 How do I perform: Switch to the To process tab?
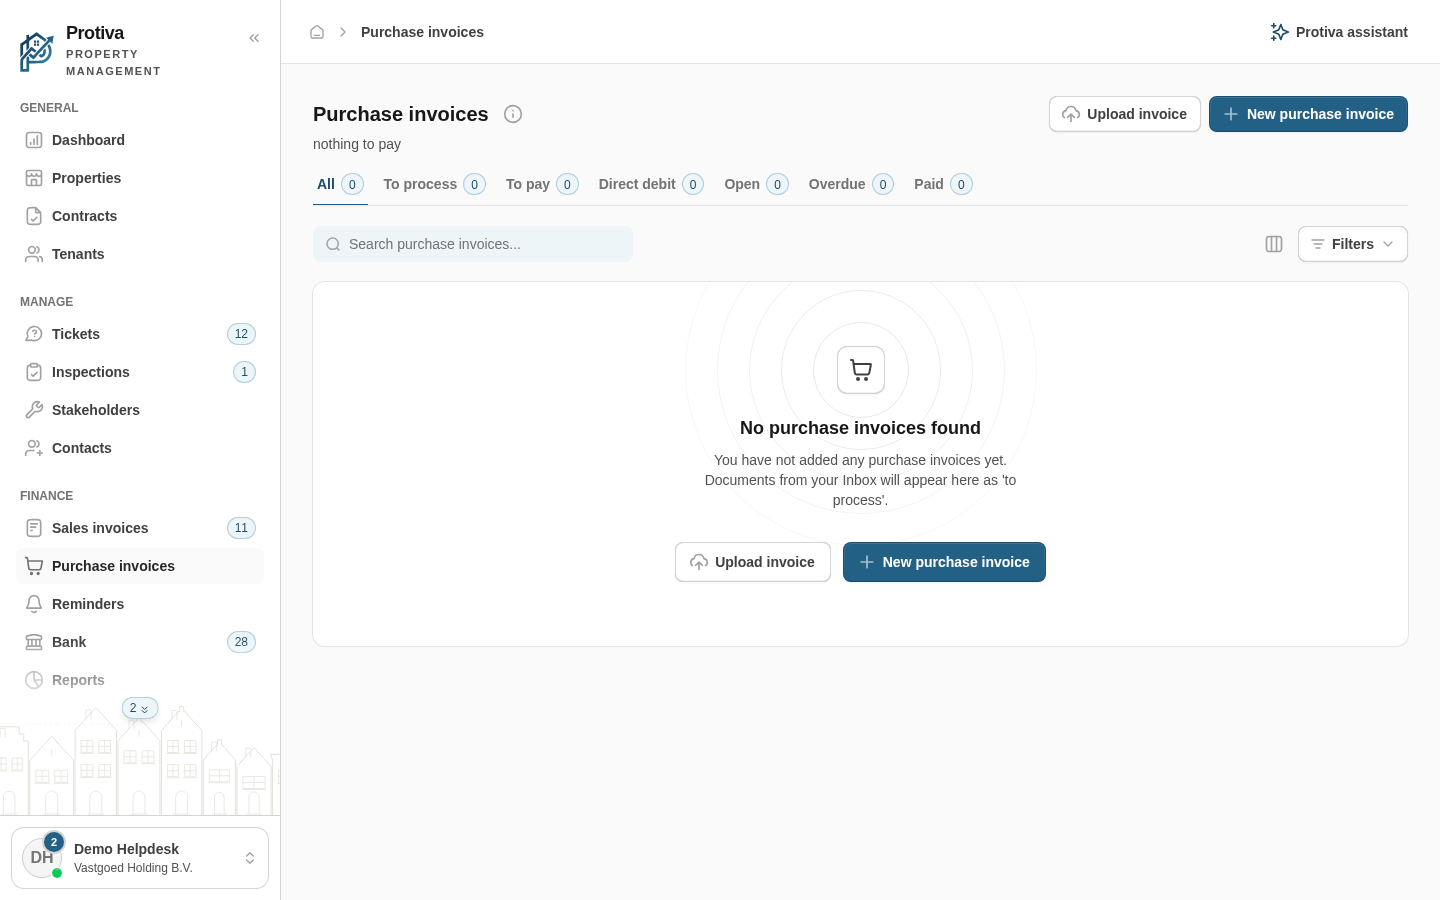click(x=434, y=184)
